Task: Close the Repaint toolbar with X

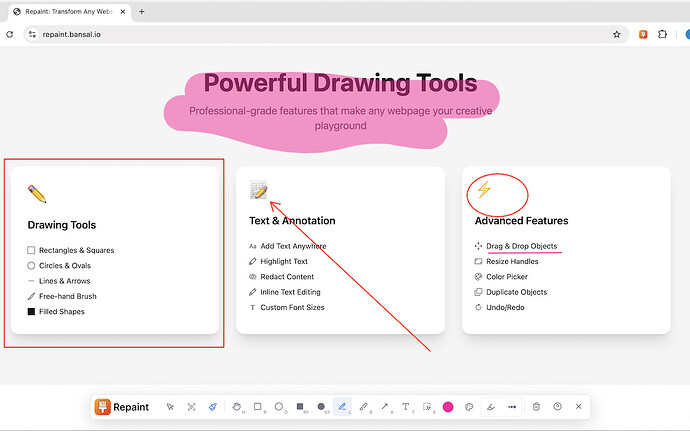Action: 579,407
